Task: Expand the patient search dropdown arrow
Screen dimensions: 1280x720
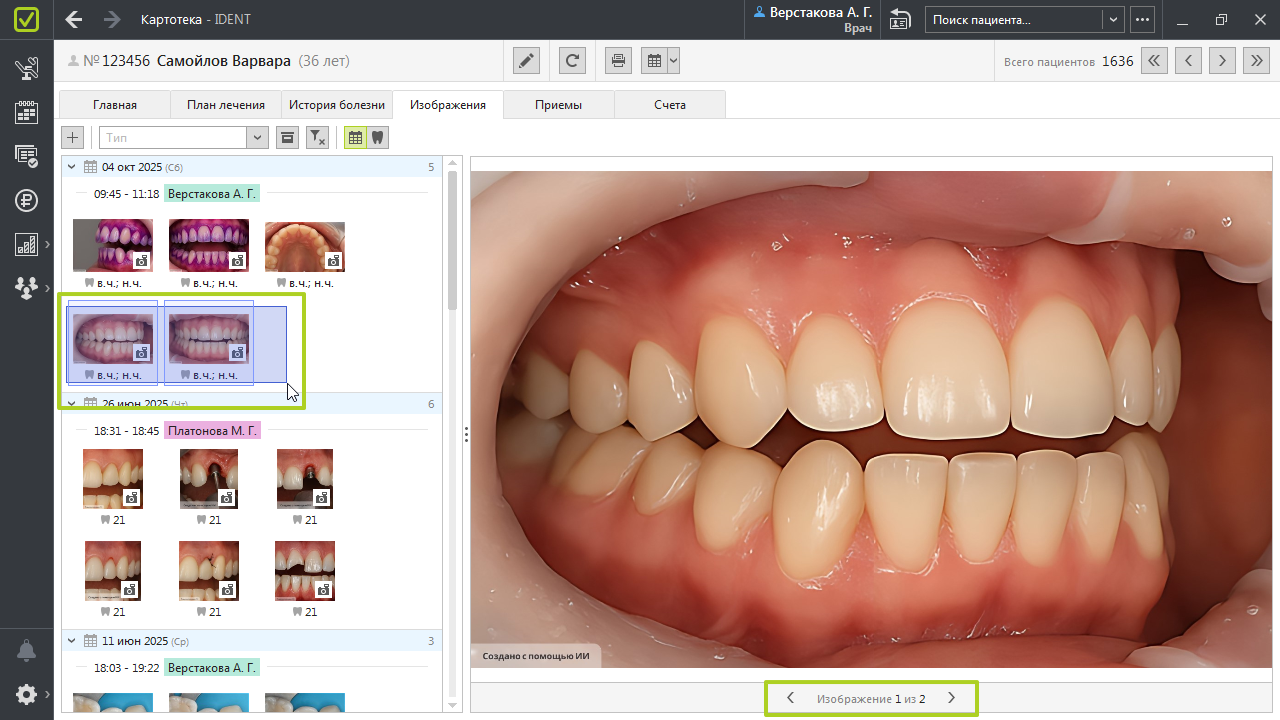Action: click(1113, 20)
